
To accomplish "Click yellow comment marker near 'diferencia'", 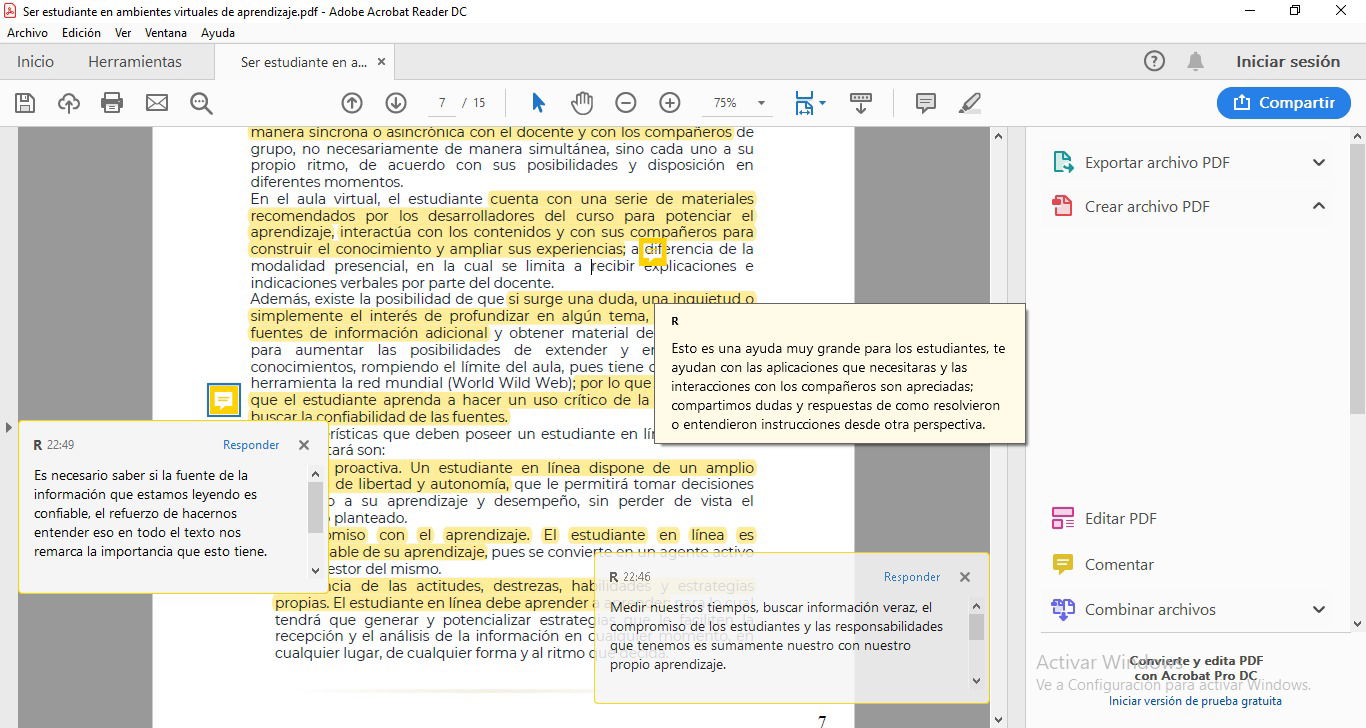I will coord(652,251).
